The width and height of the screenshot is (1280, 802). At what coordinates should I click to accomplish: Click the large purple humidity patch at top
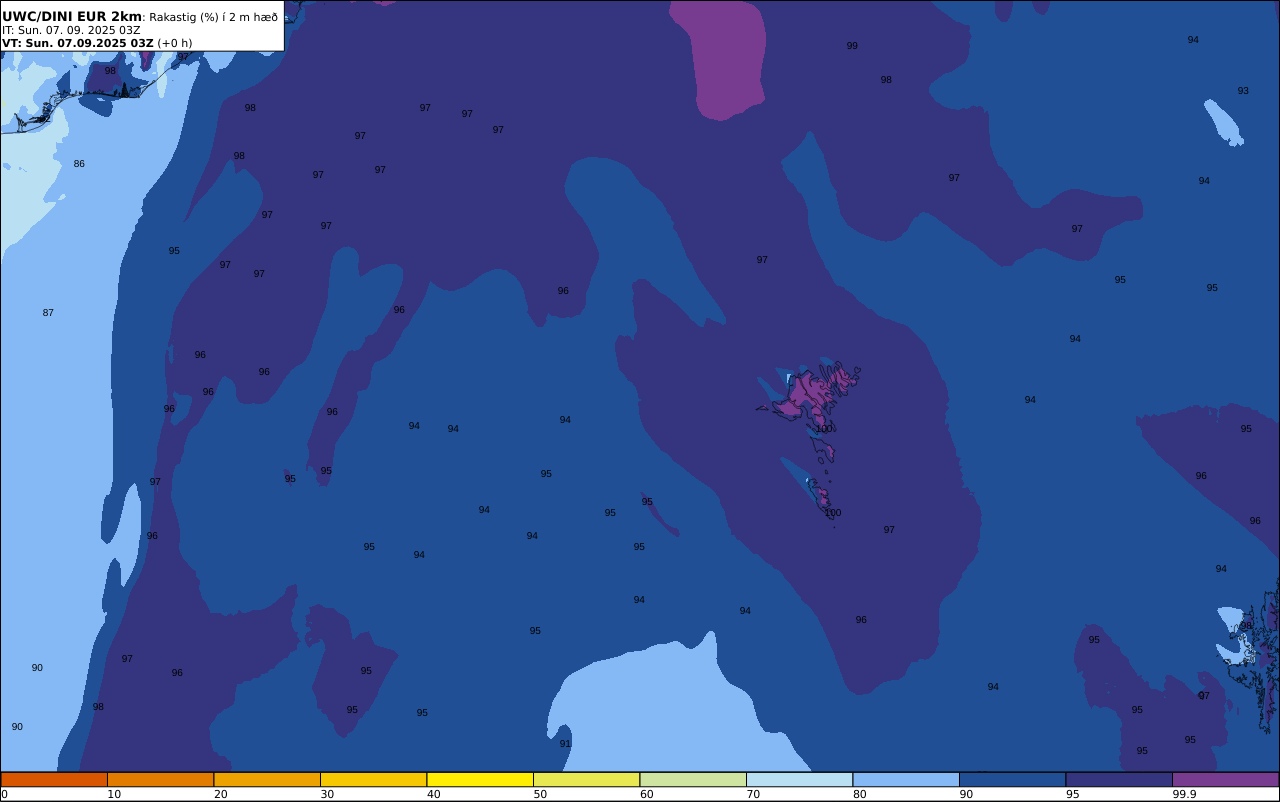(x=722, y=60)
